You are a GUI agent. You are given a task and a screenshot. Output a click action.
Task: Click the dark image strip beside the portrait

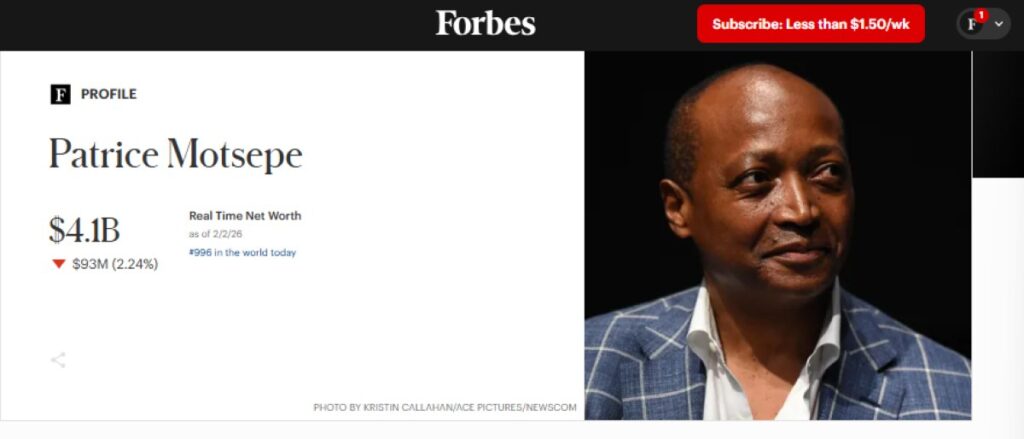[x=998, y=114]
